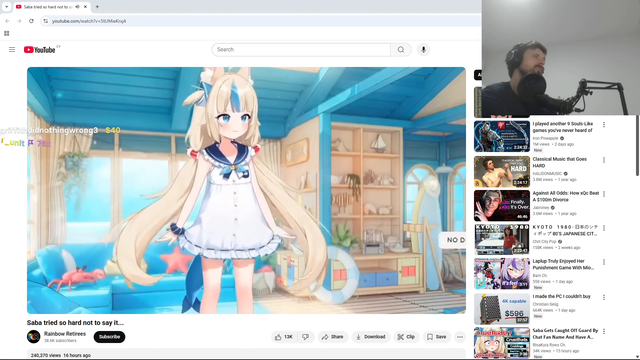Open title 'I played another 9 Souls-Like'
This screenshot has width=640, height=360.
pyautogui.click(x=563, y=127)
